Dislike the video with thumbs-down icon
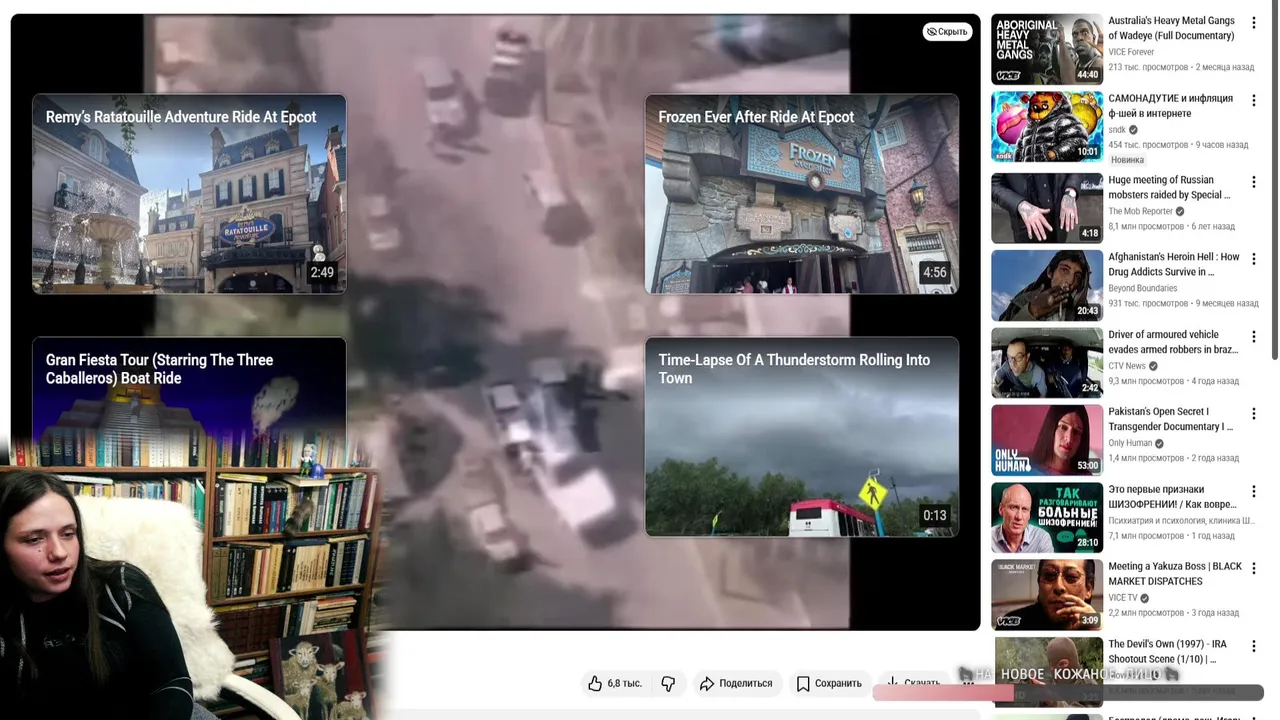Viewport: 1280px width, 720px height. pyautogui.click(x=668, y=683)
